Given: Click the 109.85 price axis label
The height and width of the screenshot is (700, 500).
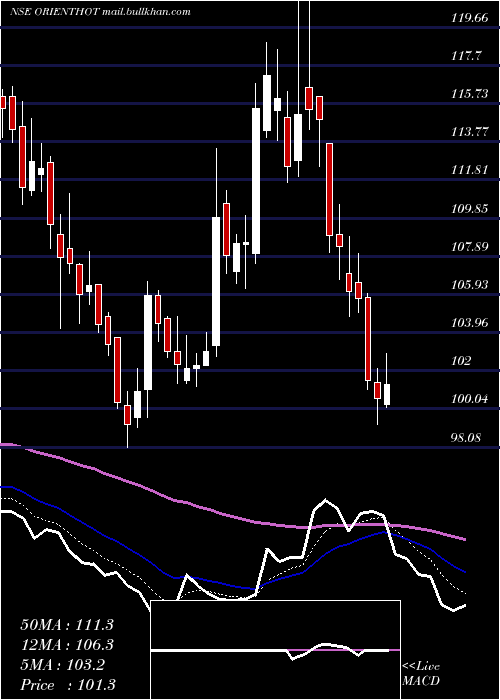Looking at the screenshot, I should tap(469, 208).
